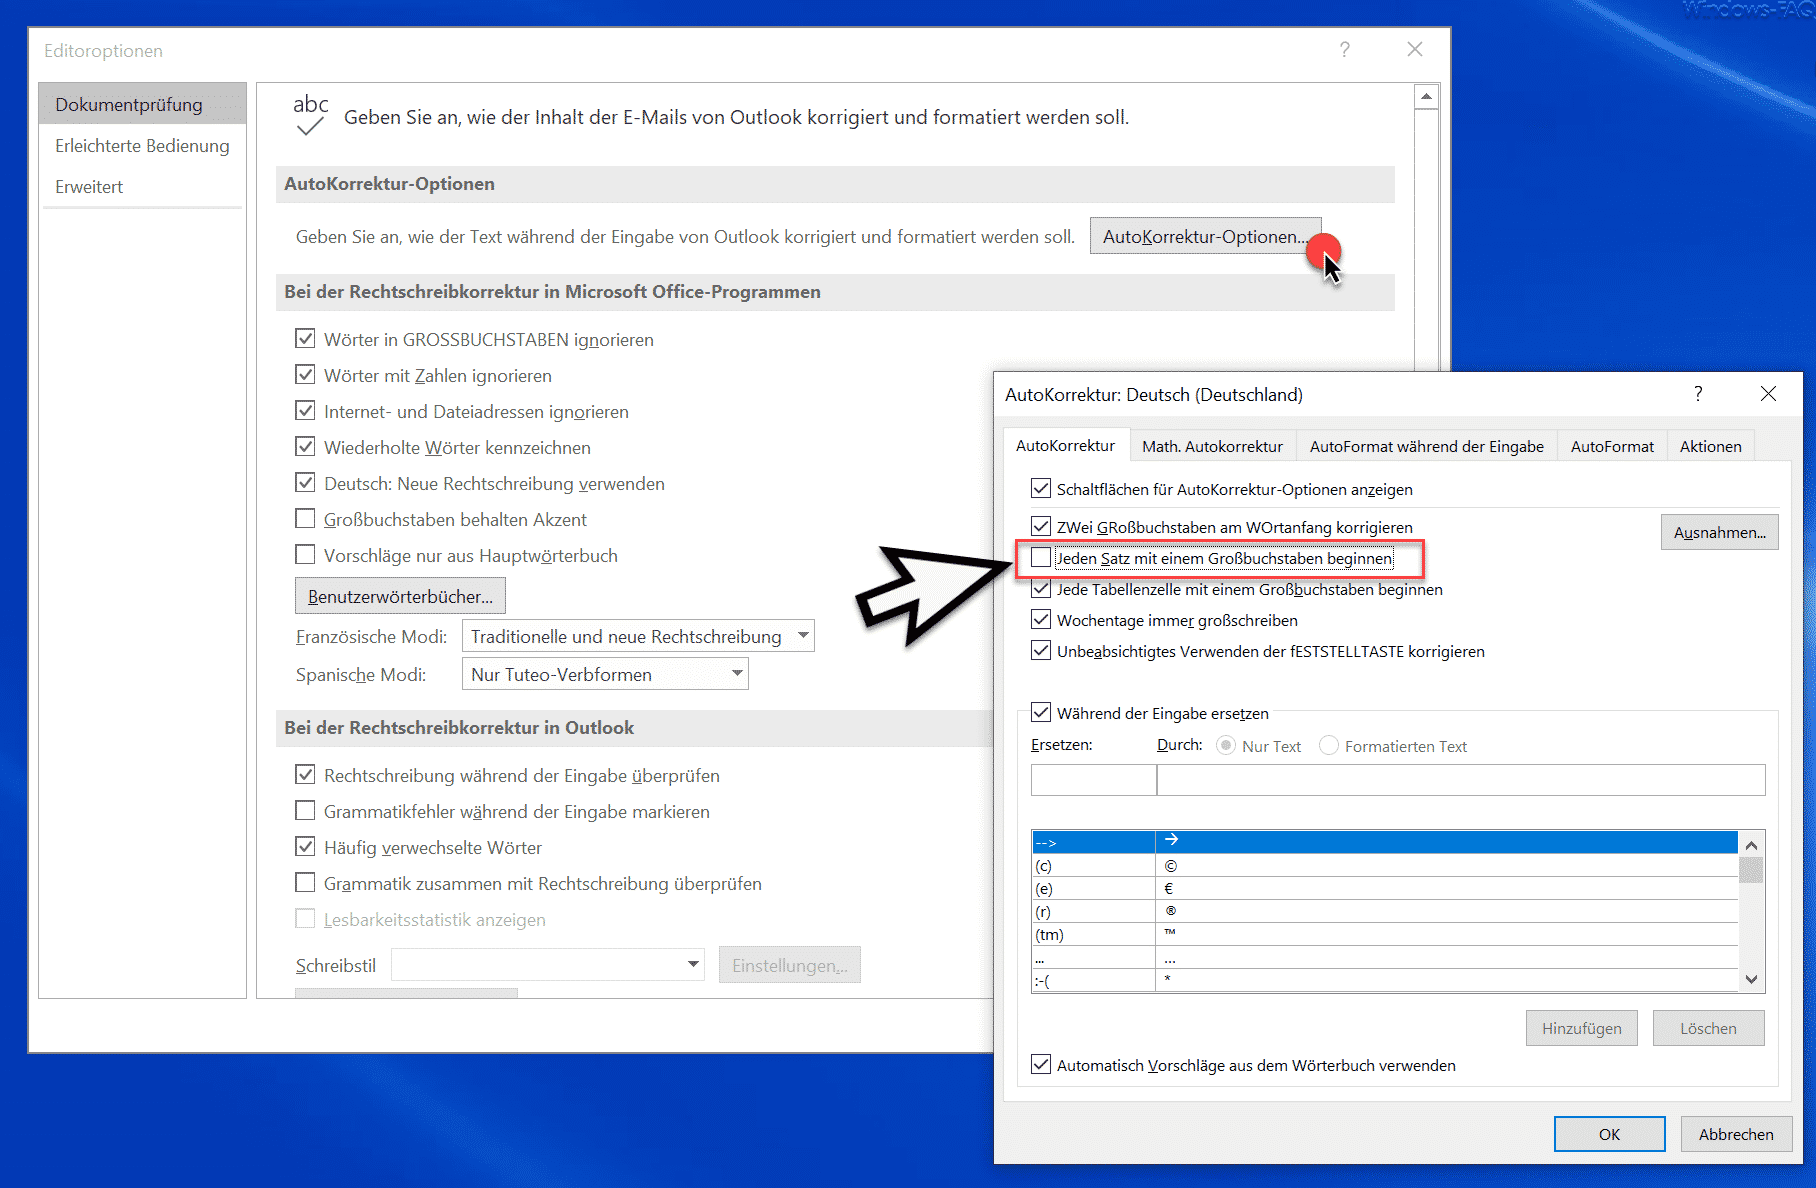The height and width of the screenshot is (1188, 1816).
Task: Toggle unbeabsichtigtes Verwenden der fESTSTELLTASTE korrigieren
Action: [x=1041, y=651]
